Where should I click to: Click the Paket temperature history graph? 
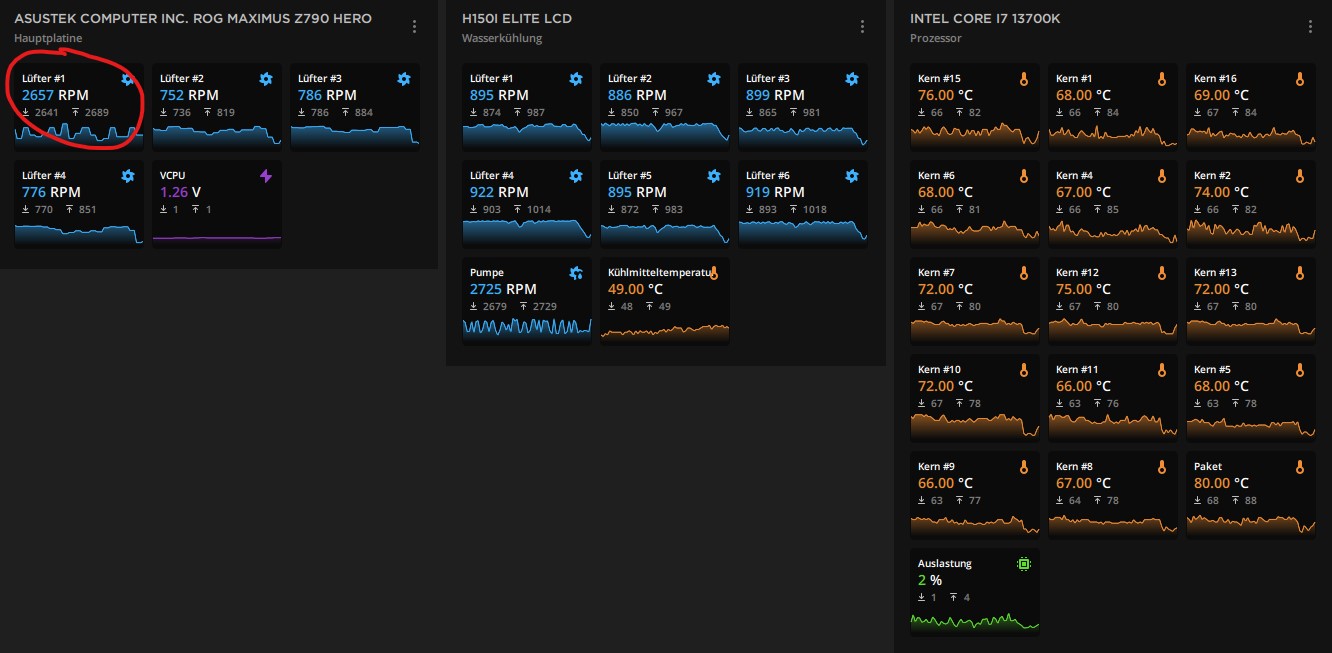pyautogui.click(x=1251, y=523)
